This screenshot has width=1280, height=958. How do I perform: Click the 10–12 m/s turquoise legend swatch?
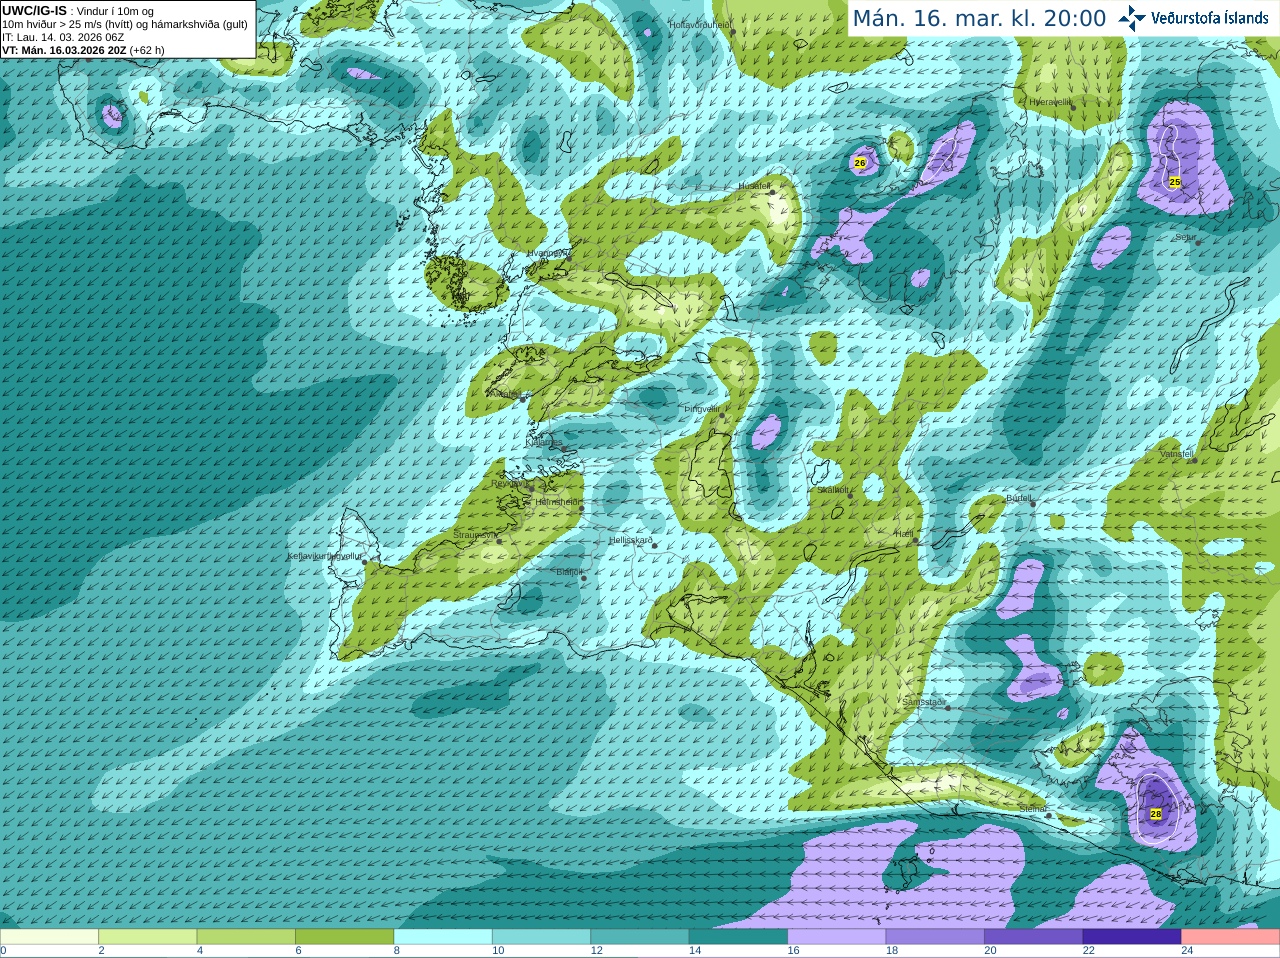(541, 936)
